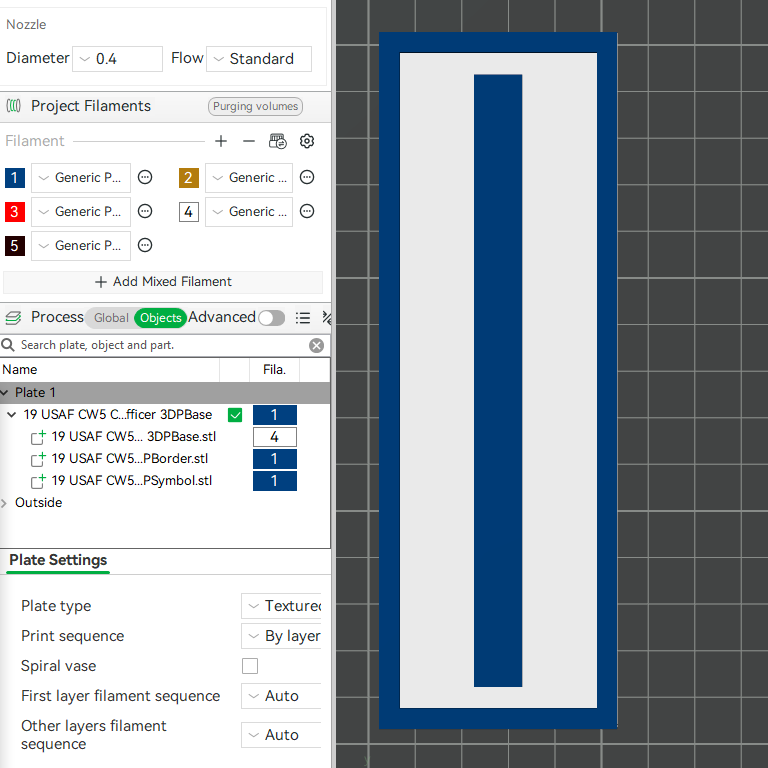
Task: Open the nozzle Flow dropdown
Action: pos(259,59)
